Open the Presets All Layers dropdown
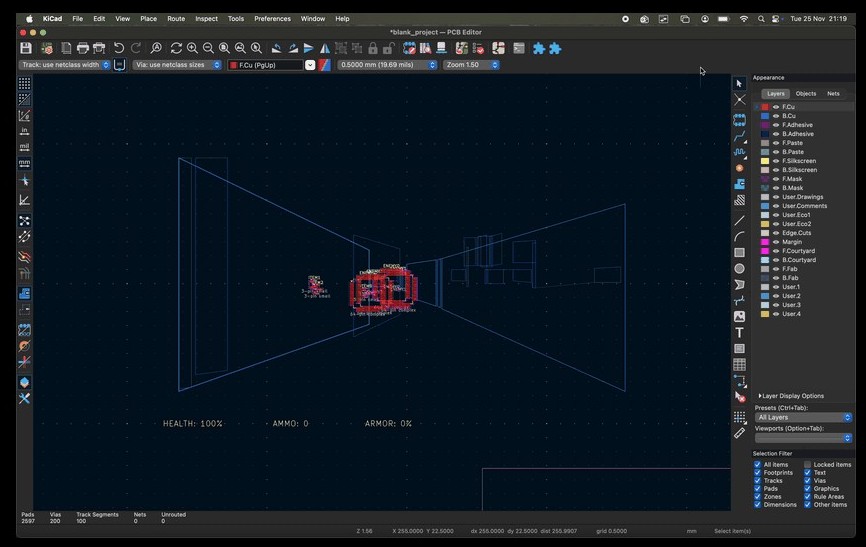 tap(803, 417)
